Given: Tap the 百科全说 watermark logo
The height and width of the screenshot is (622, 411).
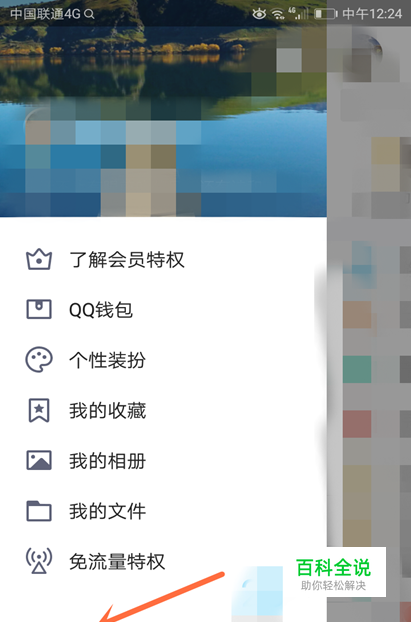Looking at the screenshot, I should (334, 572).
